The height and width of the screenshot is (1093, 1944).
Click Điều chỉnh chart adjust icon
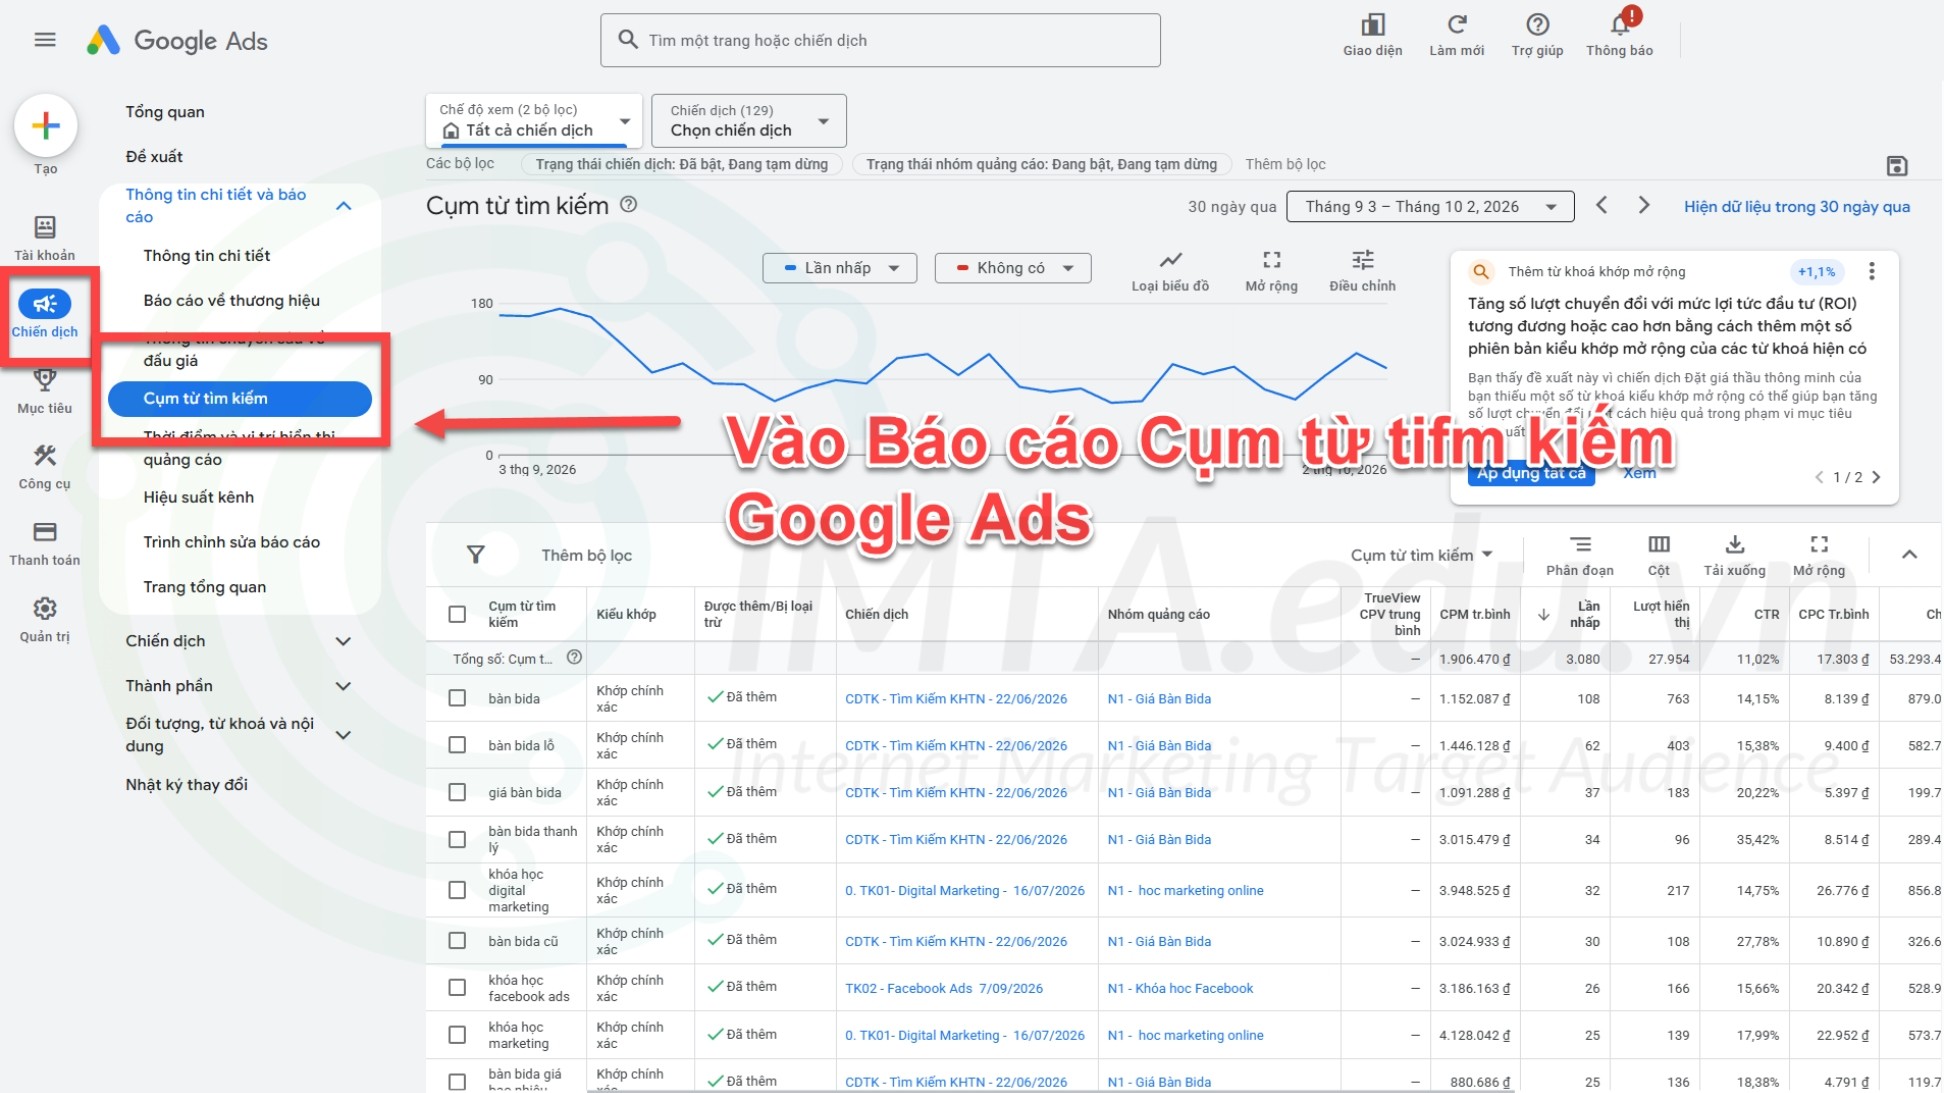(1362, 261)
